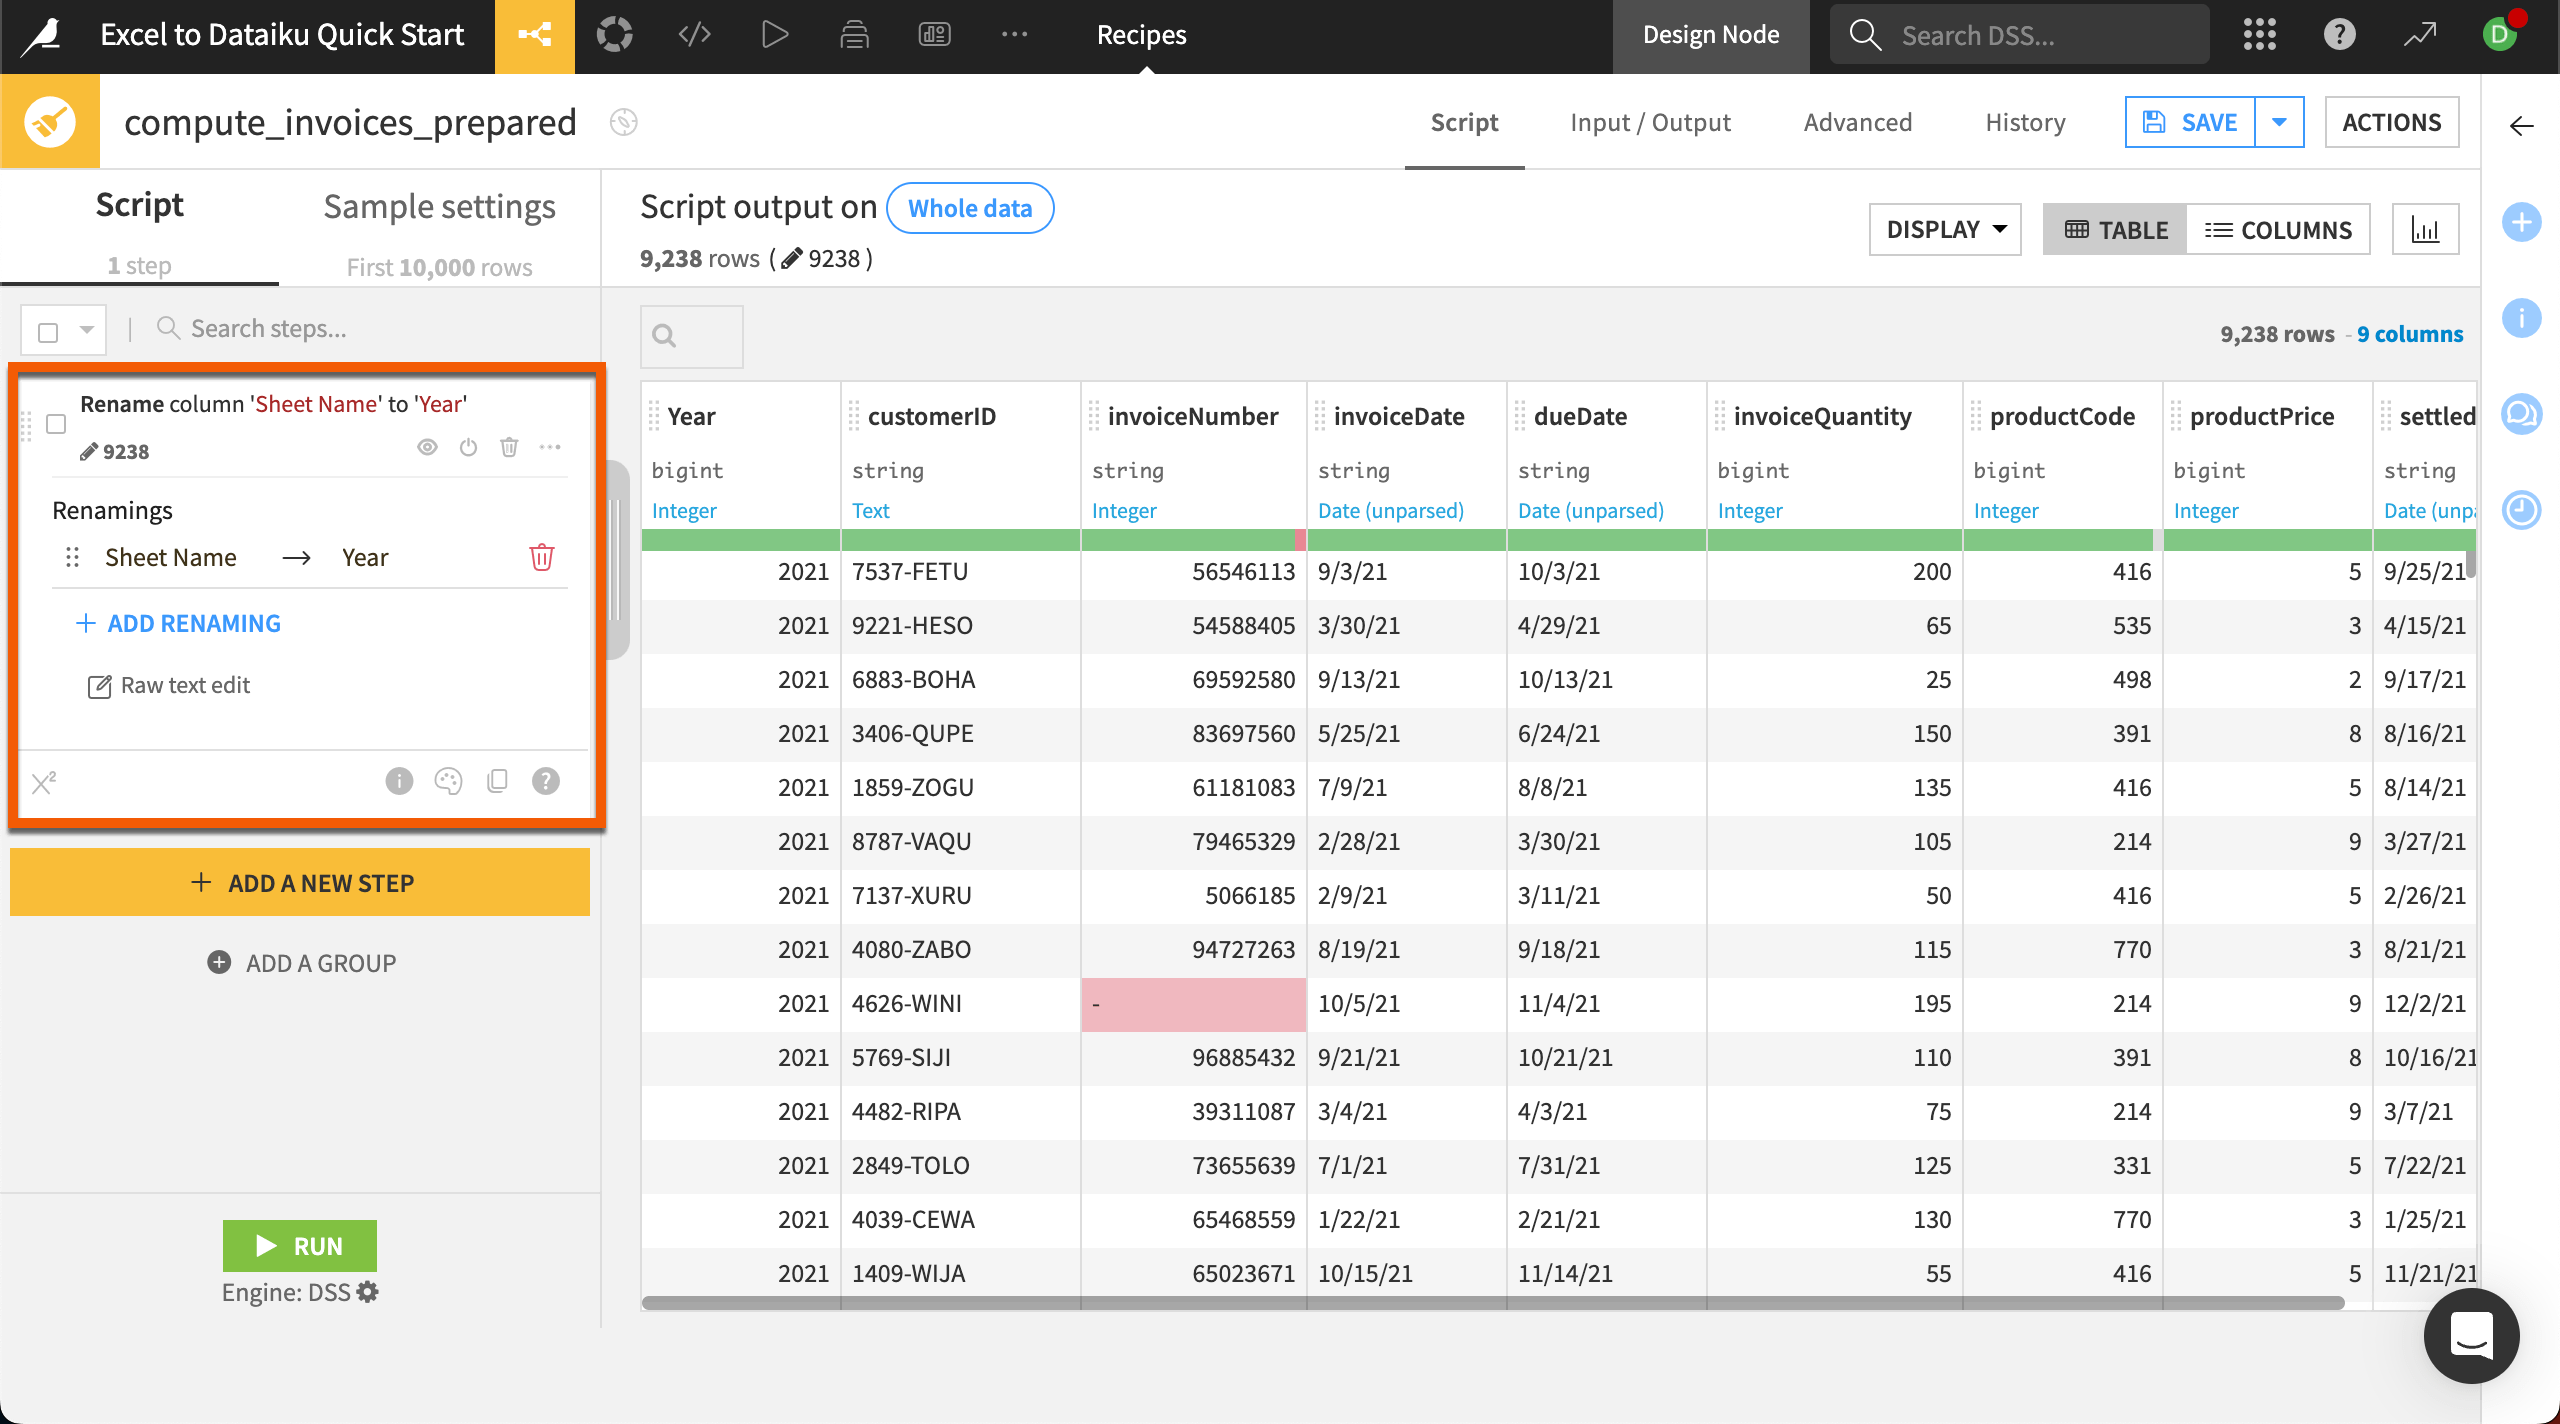Disable the Rename step with power toggle
2560x1424 pixels.
469,447
